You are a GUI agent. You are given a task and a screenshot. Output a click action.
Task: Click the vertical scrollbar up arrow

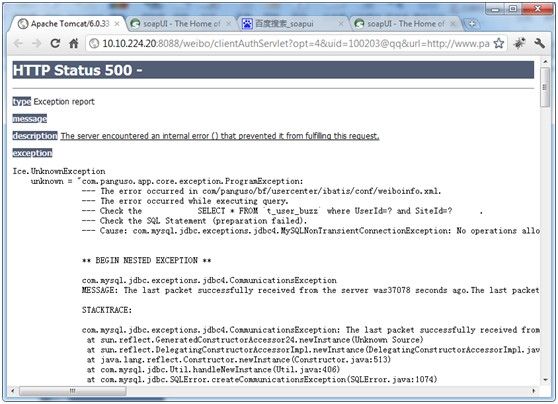(x=545, y=62)
